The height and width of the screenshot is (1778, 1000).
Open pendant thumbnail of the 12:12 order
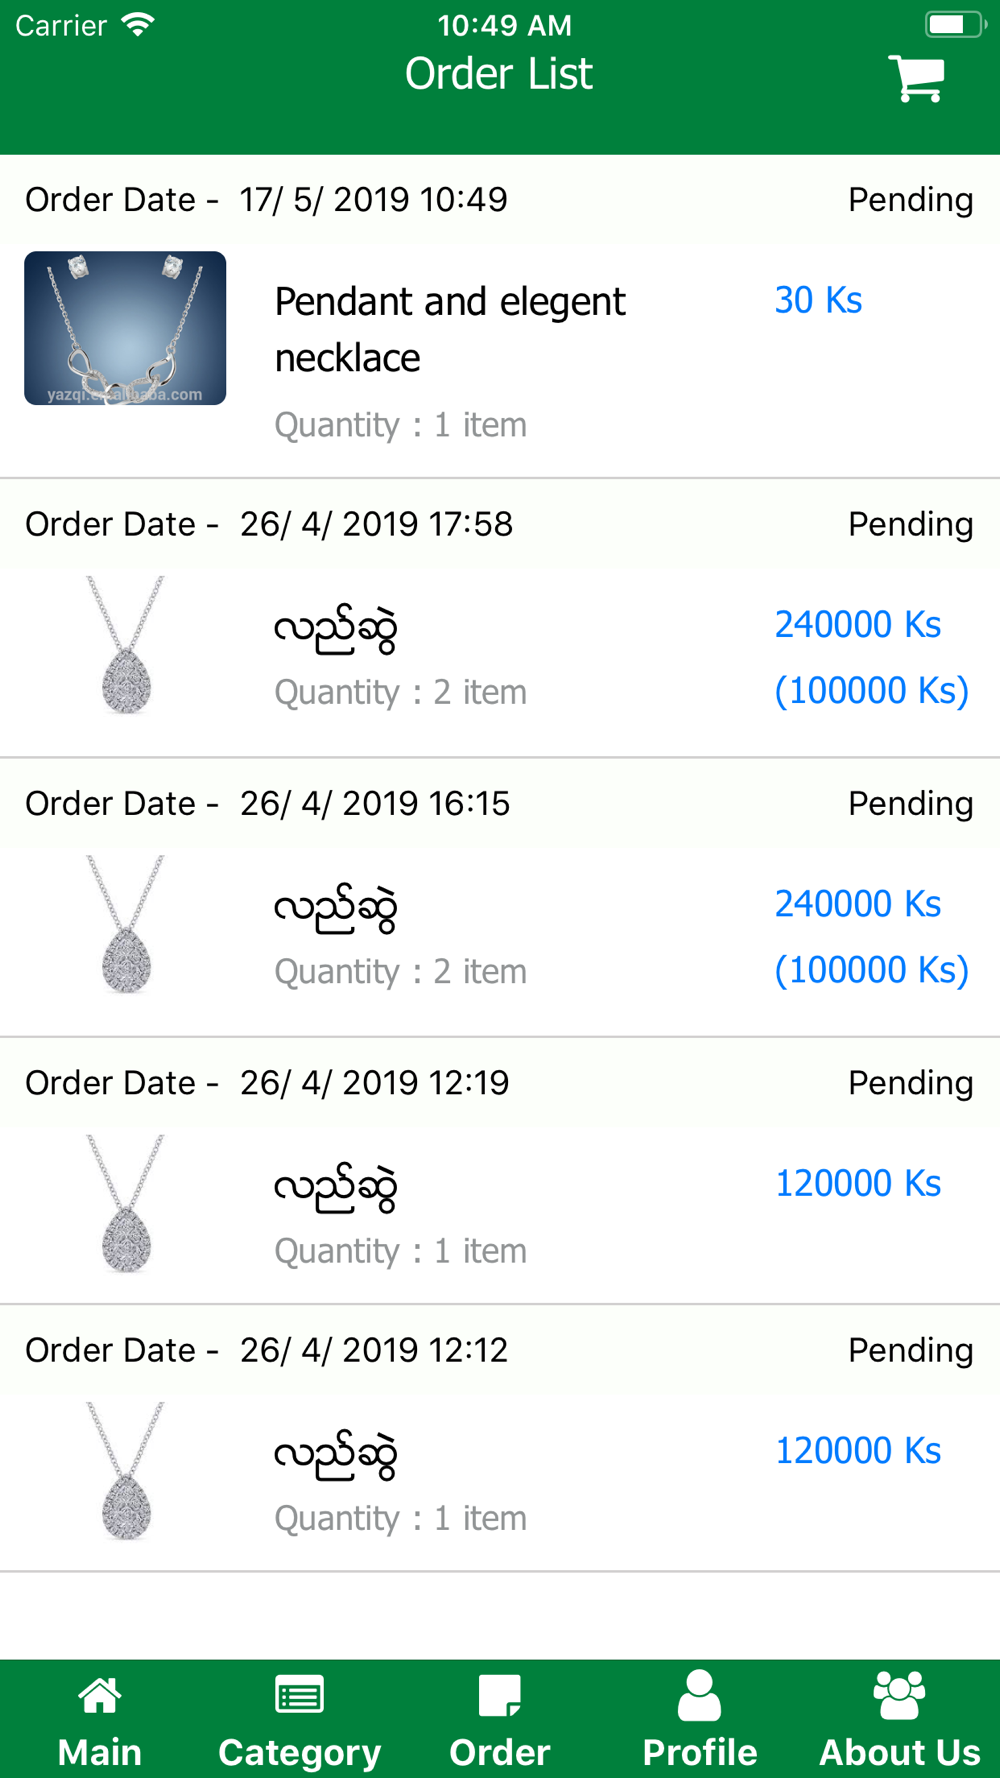pos(126,1471)
